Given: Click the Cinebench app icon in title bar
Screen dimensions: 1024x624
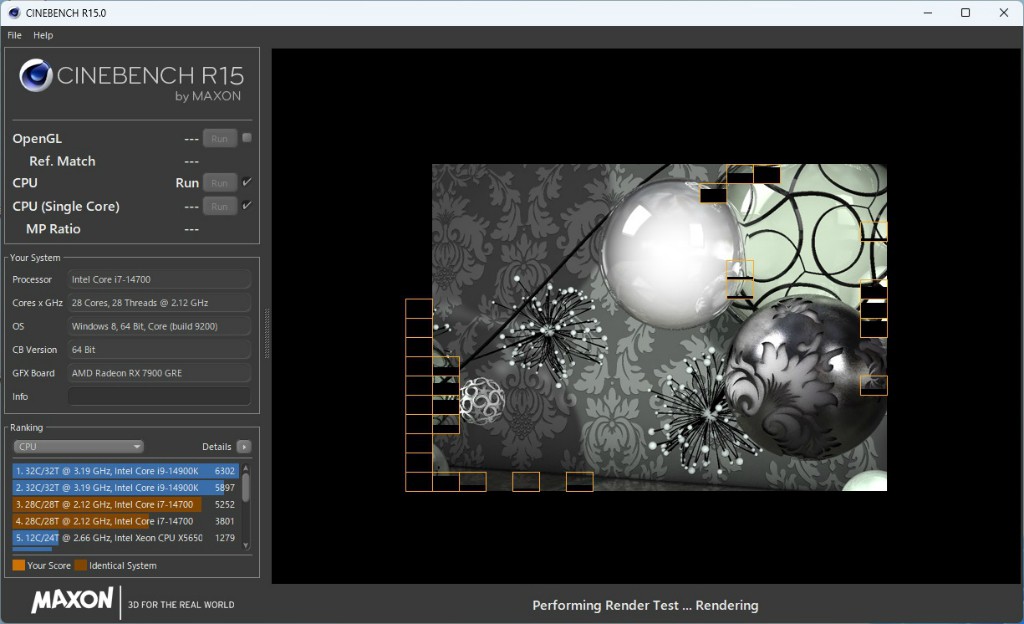Looking at the screenshot, I should click(x=13, y=13).
